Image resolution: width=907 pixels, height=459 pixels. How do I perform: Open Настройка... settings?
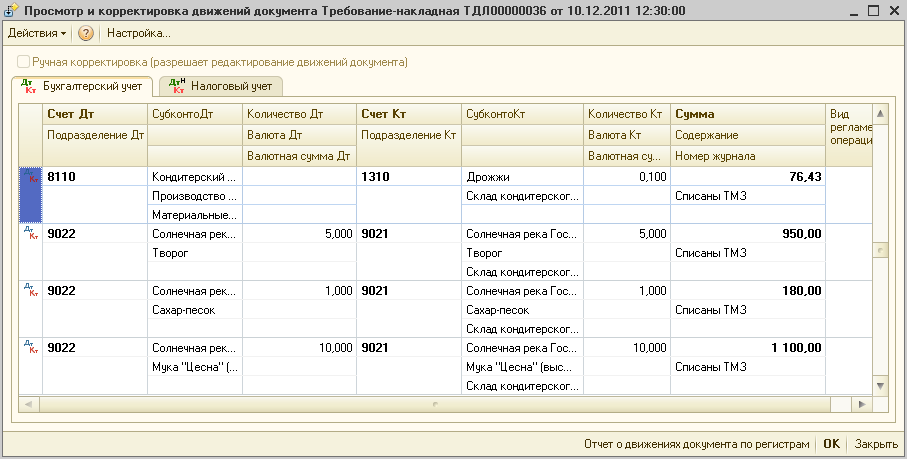click(139, 33)
